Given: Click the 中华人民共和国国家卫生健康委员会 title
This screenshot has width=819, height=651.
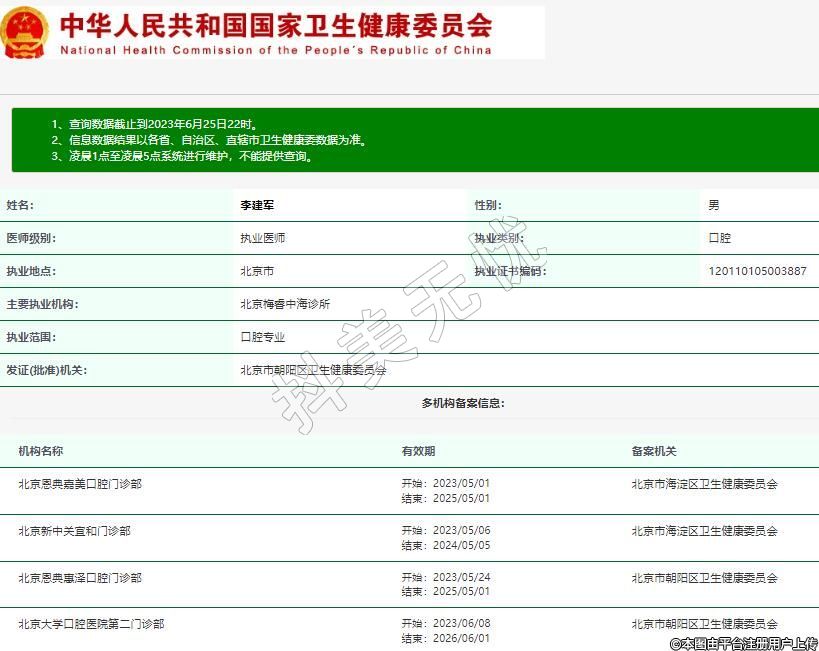Looking at the screenshot, I should pyautogui.click(x=276, y=25).
